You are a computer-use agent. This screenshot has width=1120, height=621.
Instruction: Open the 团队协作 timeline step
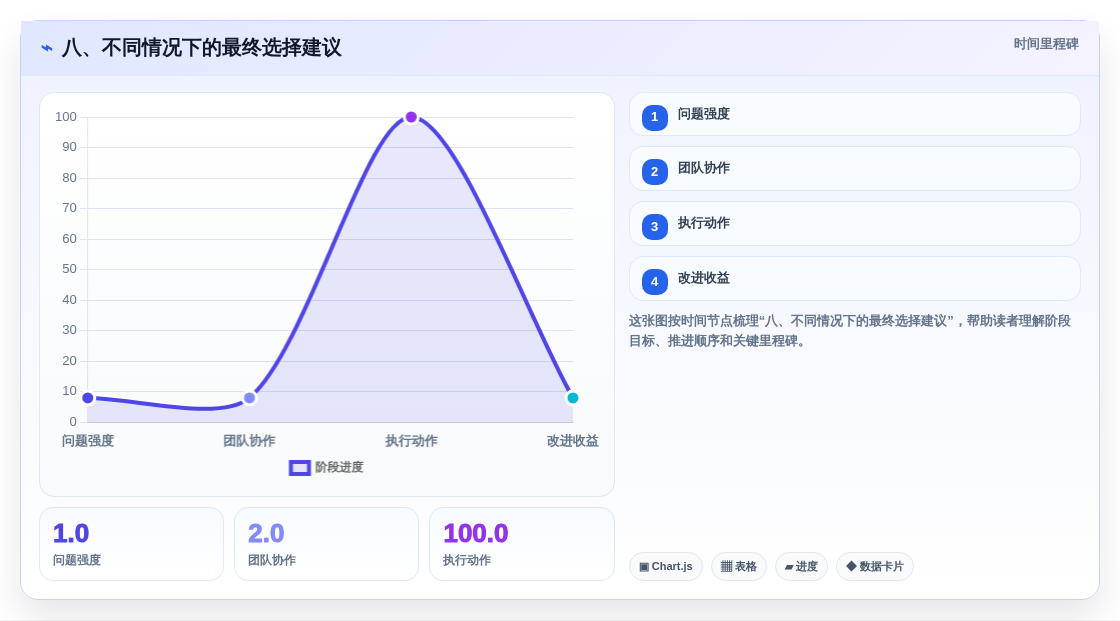(854, 169)
